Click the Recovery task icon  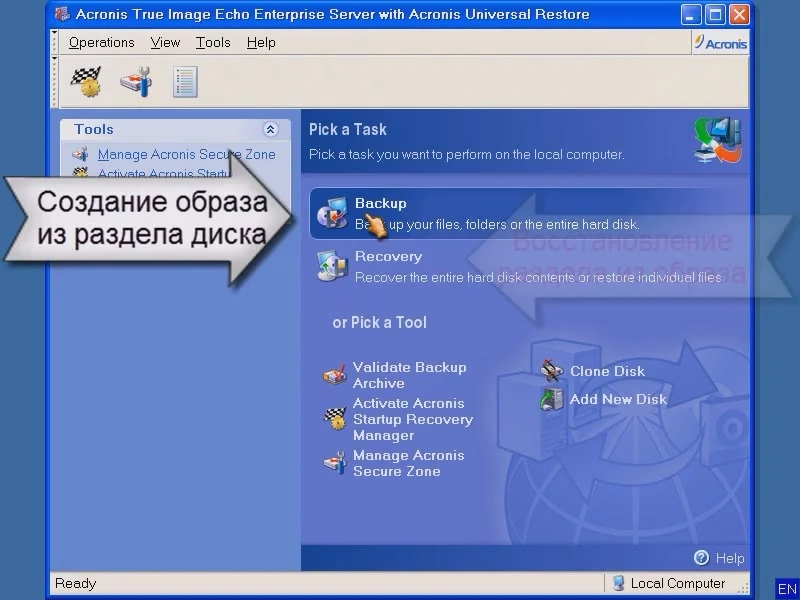coord(332,266)
